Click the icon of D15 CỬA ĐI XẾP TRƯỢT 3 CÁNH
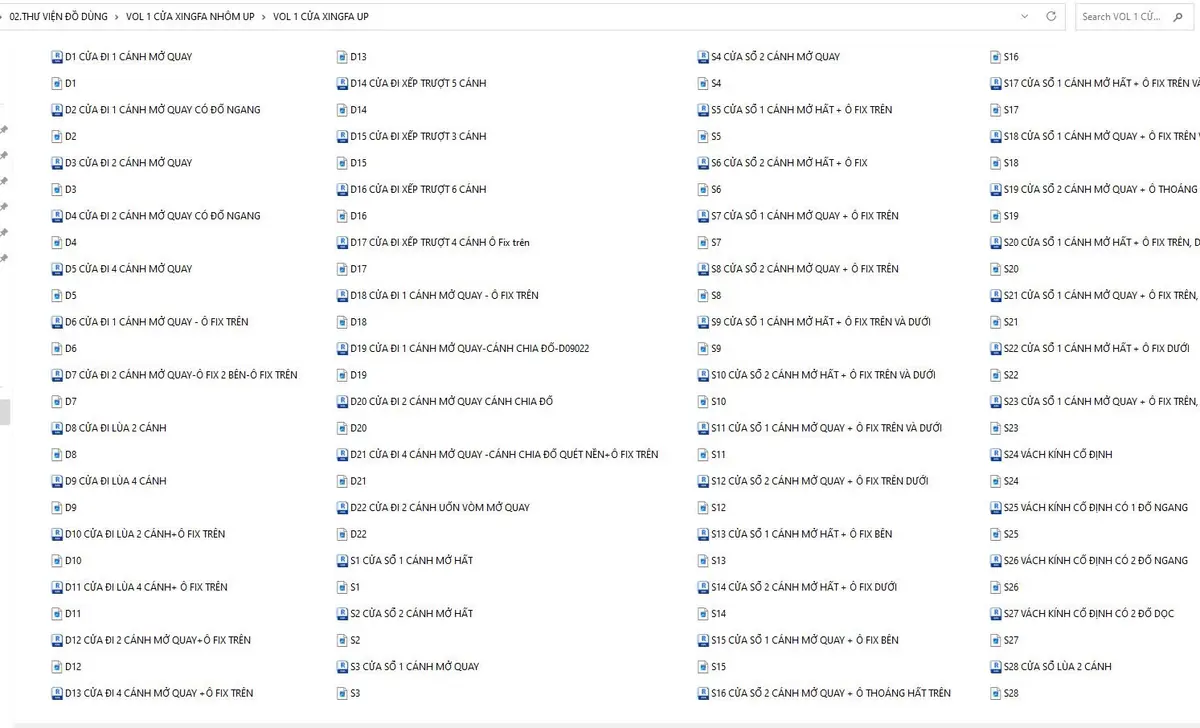Image resolution: width=1200 pixels, height=728 pixels. (x=343, y=136)
